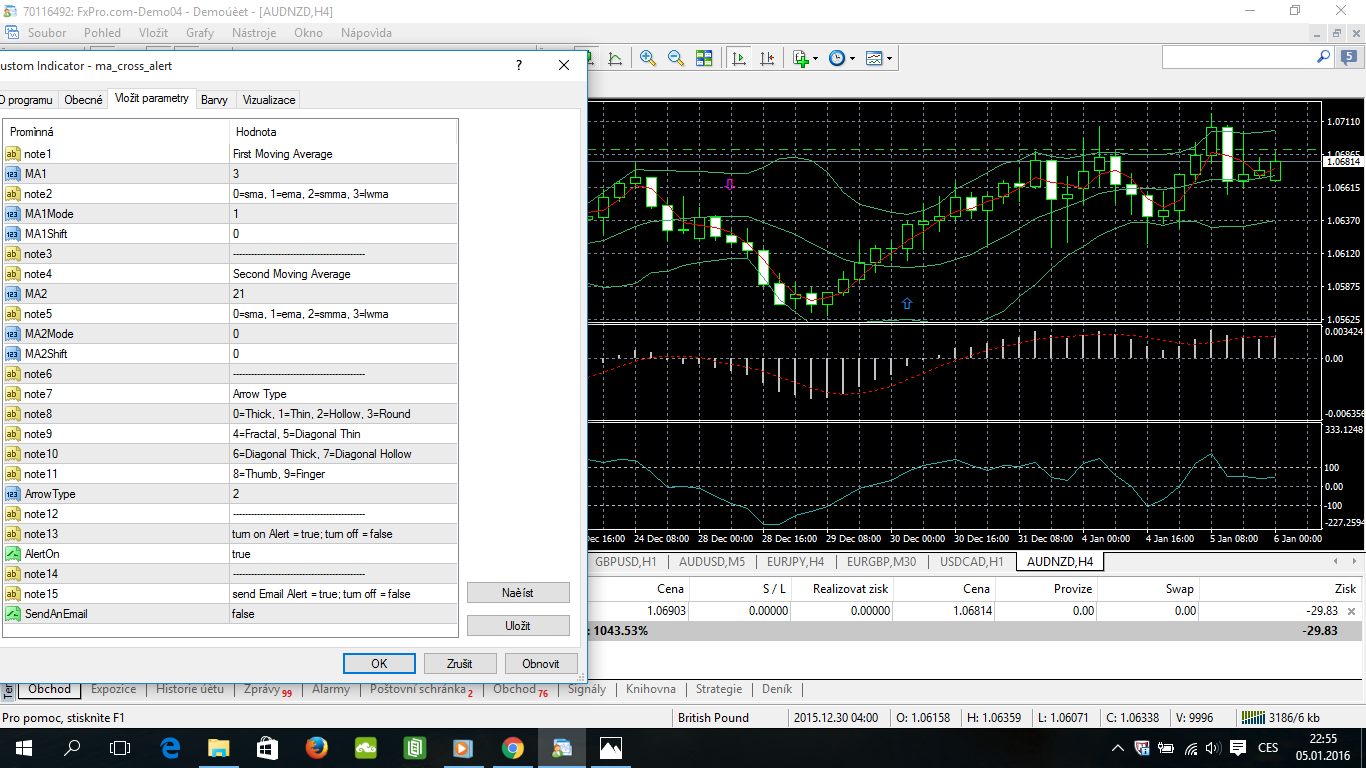Click the Uložit button
The width and height of the screenshot is (1366, 768).
[517, 625]
